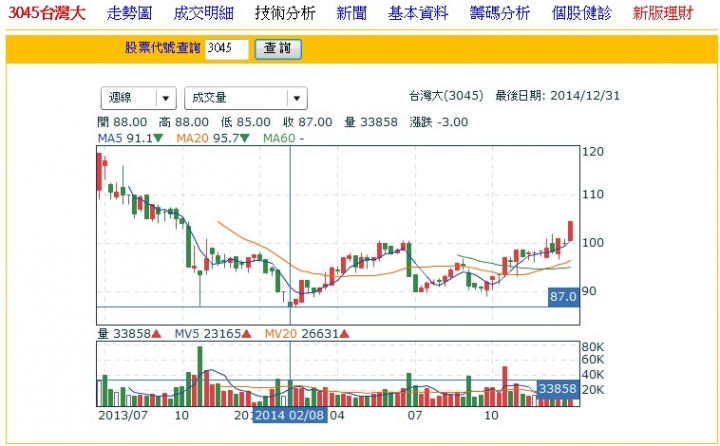This screenshot has height=446, width=720.
Task: Click the 股票代號查詢 label
Action: pos(163,48)
